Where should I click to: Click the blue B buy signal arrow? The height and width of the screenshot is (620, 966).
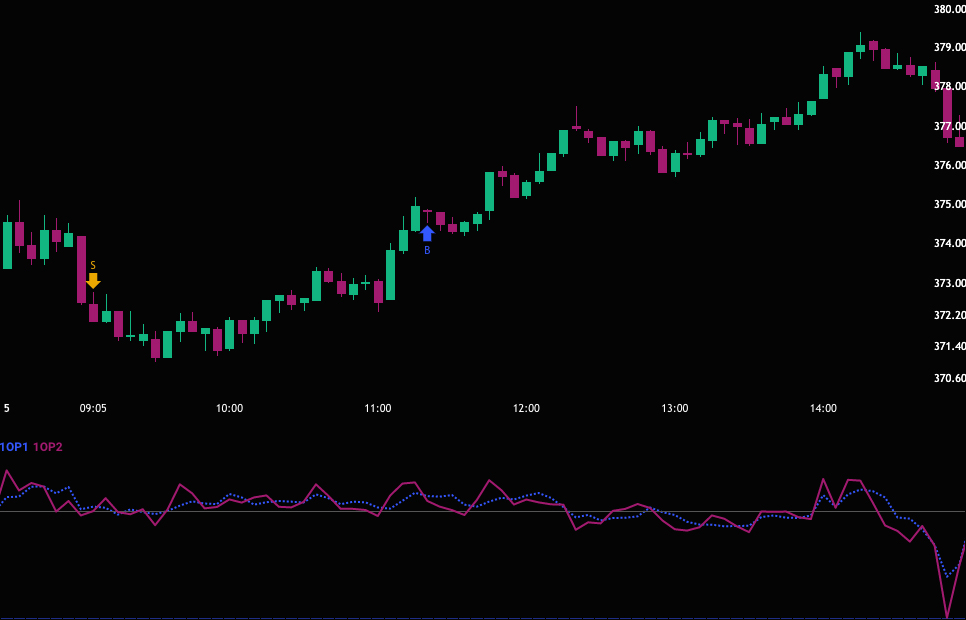click(427, 234)
